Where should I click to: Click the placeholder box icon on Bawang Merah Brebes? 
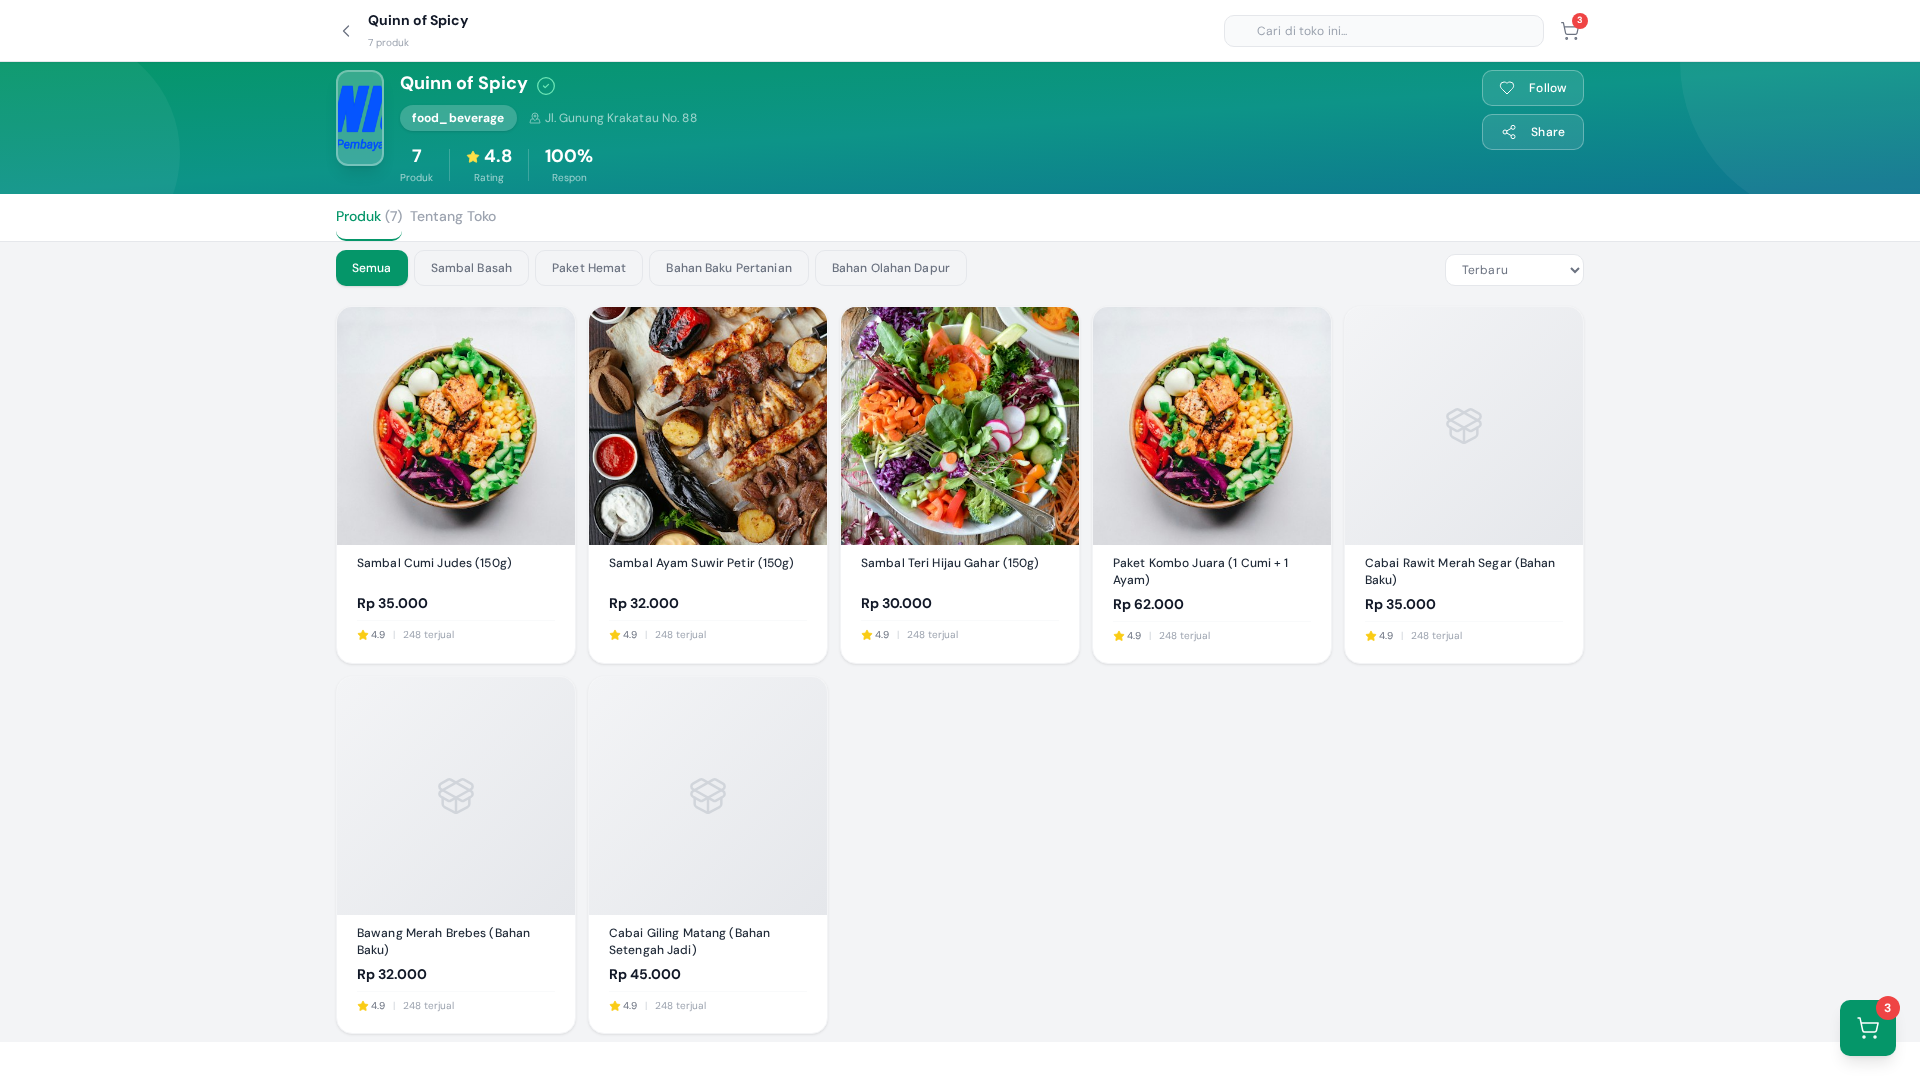tap(456, 796)
